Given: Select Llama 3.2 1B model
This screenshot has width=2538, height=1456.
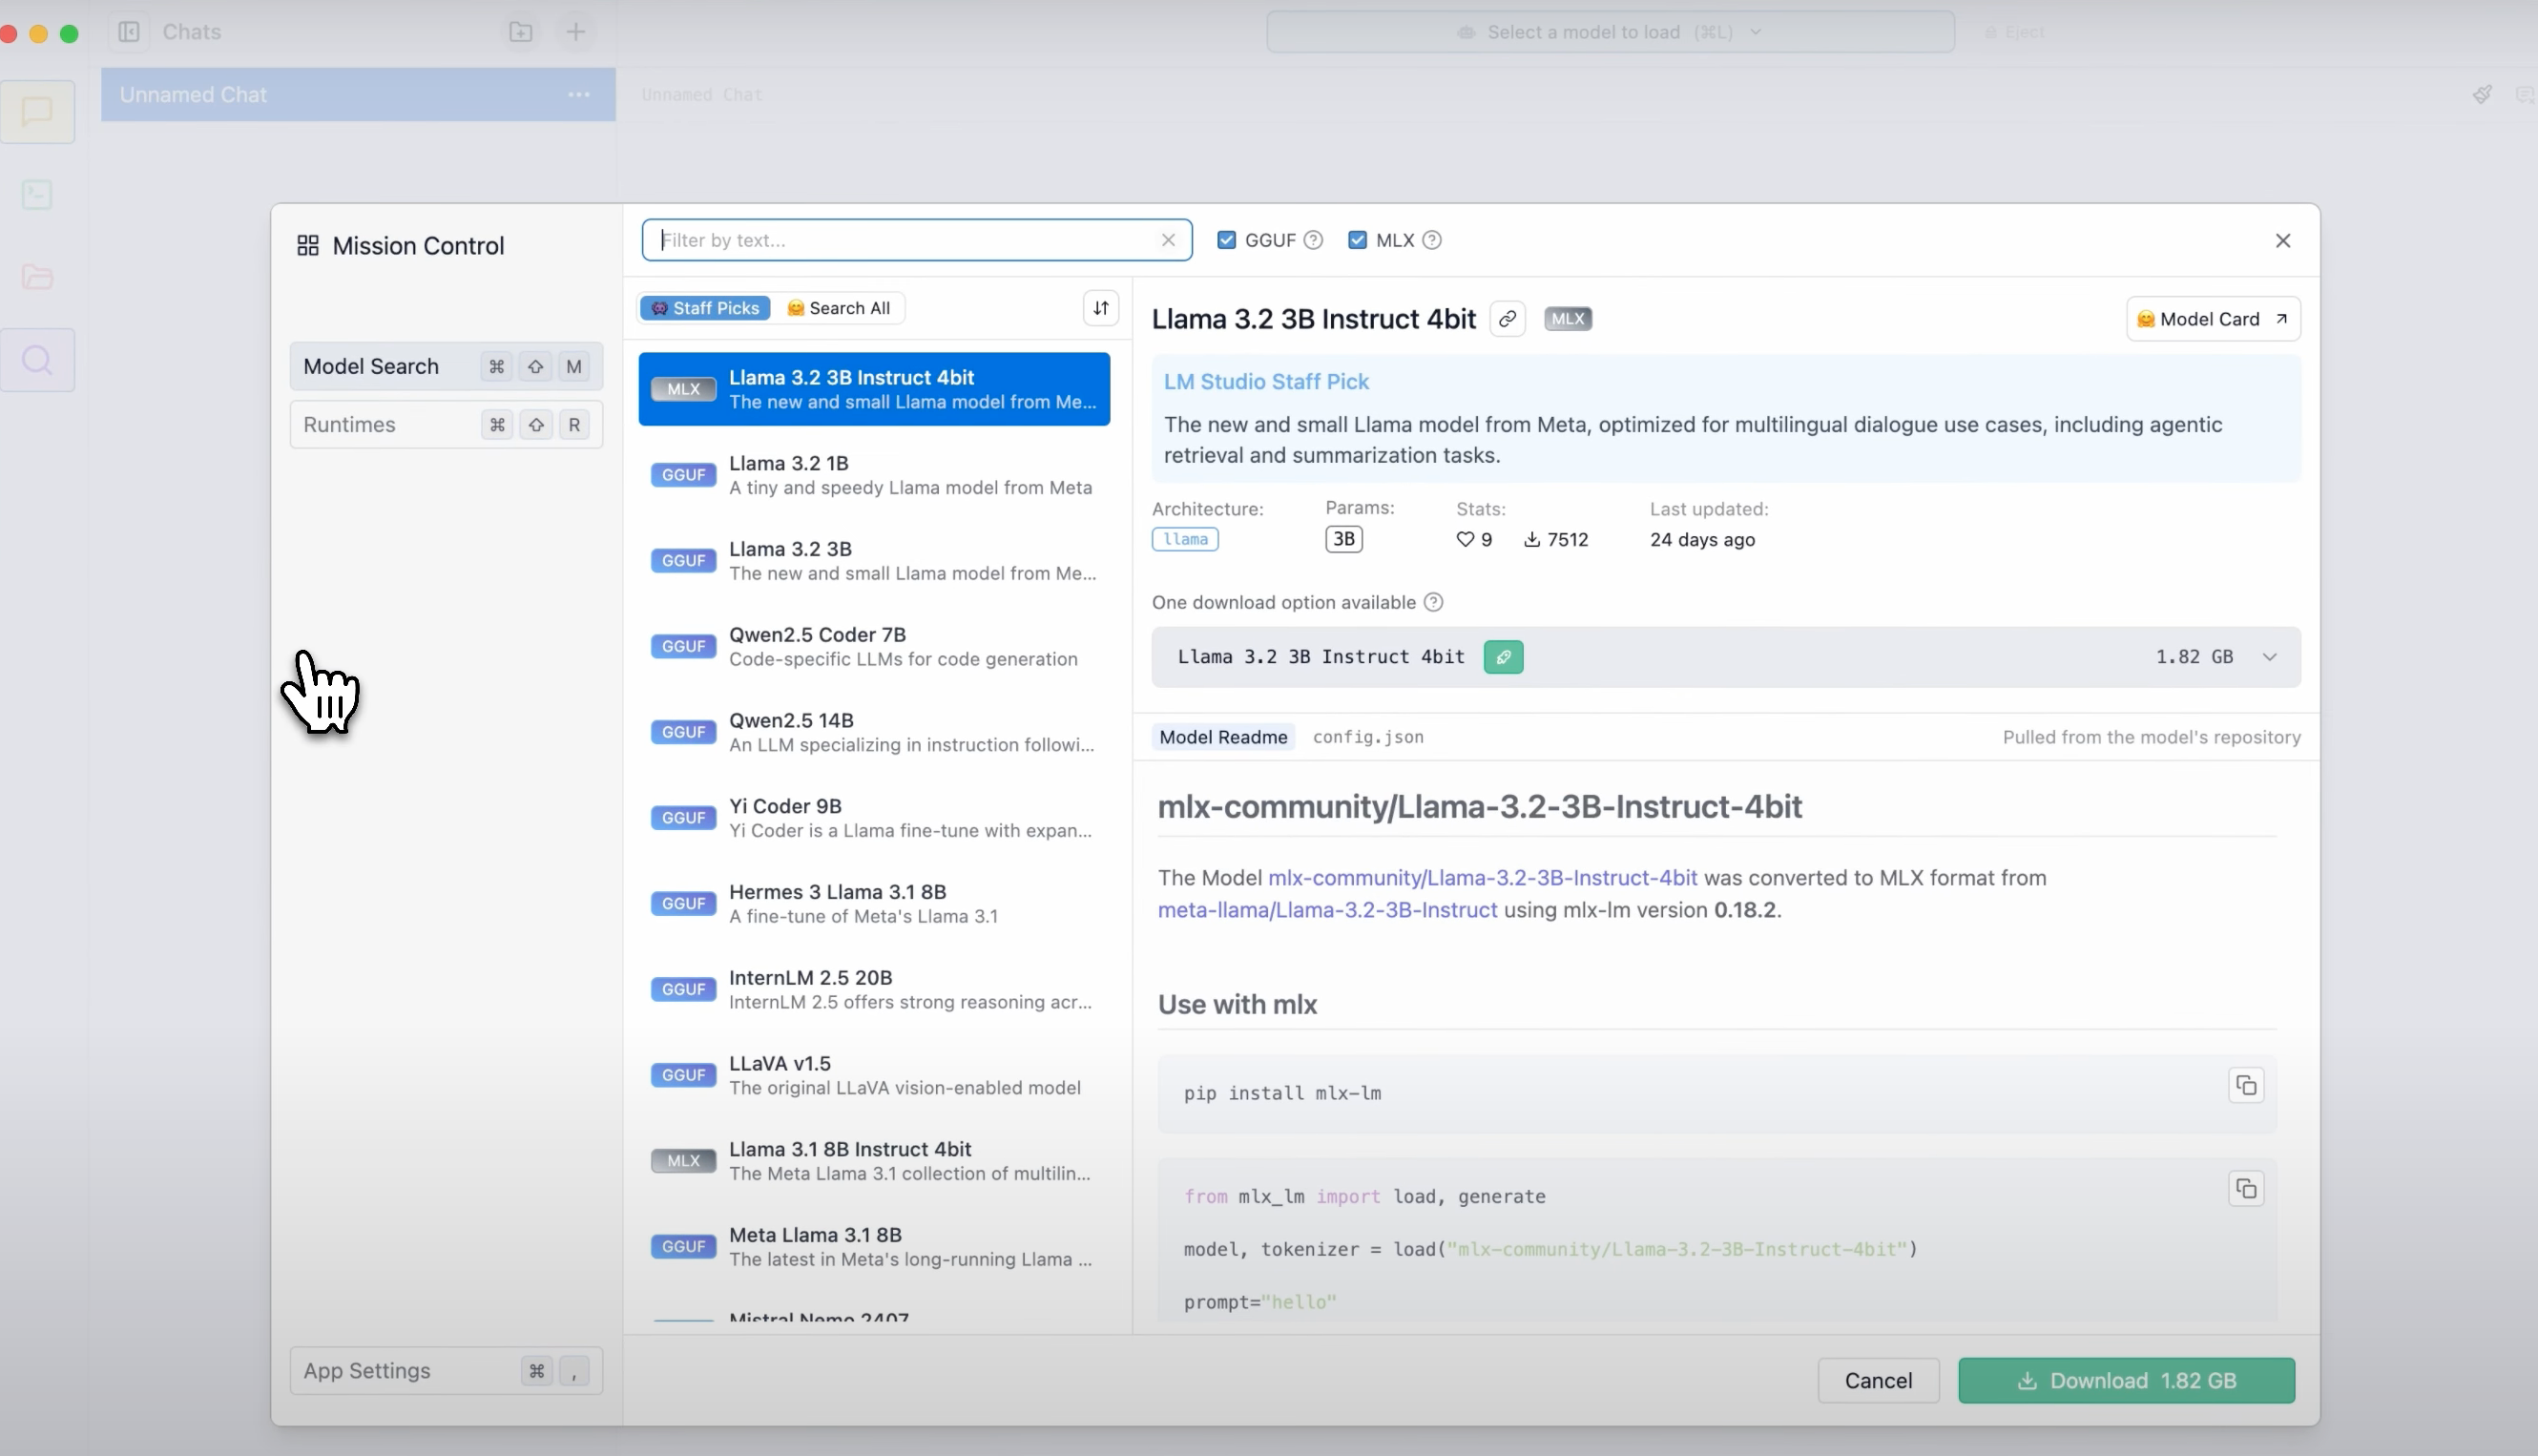Looking at the screenshot, I should [x=874, y=475].
